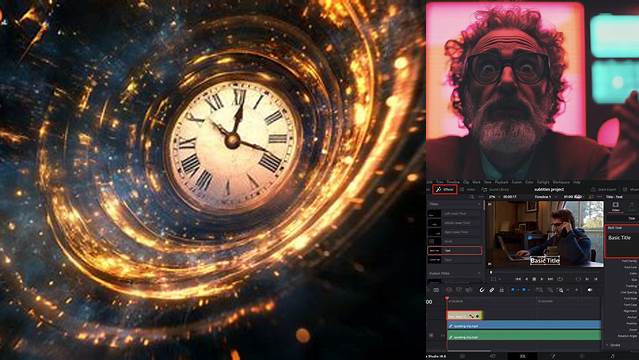This screenshot has width=639, height=360.
Task: Enable loop playback icon
Action: pyautogui.click(x=560, y=279)
